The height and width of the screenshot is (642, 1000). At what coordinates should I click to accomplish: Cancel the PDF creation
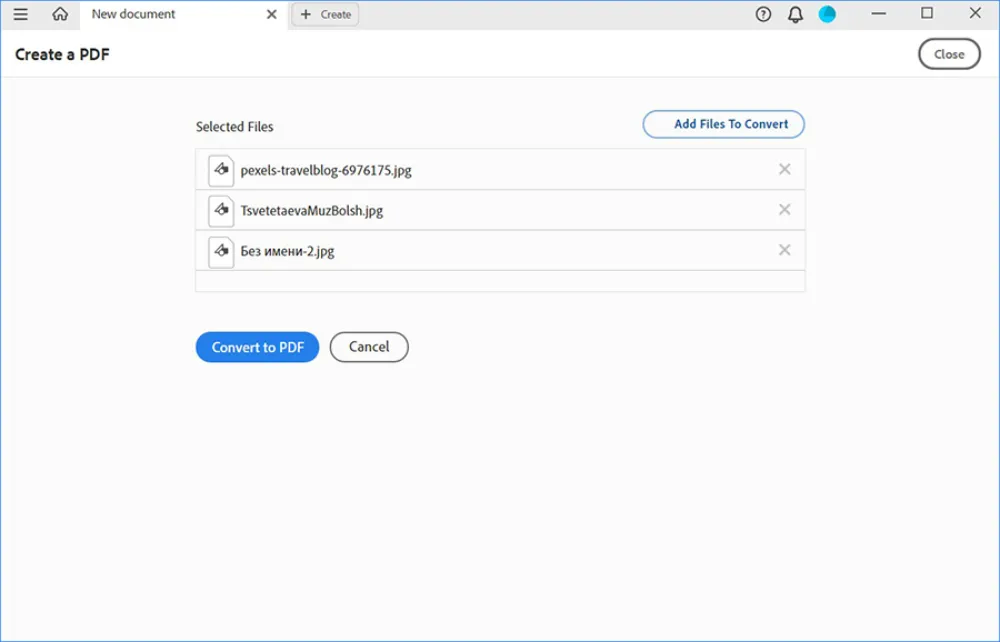pyautogui.click(x=369, y=347)
